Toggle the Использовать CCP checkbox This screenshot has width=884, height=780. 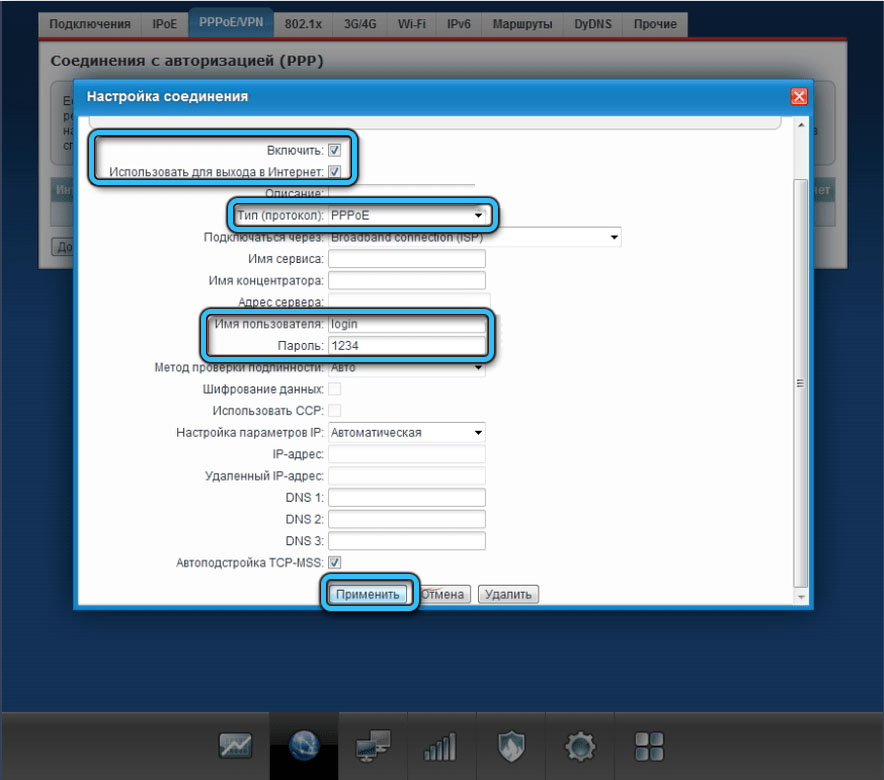(x=334, y=410)
